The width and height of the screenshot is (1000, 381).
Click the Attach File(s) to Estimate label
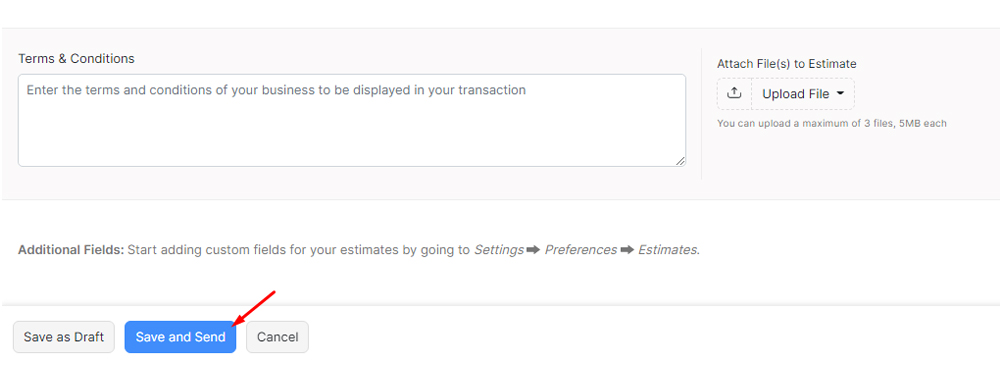pos(786,64)
